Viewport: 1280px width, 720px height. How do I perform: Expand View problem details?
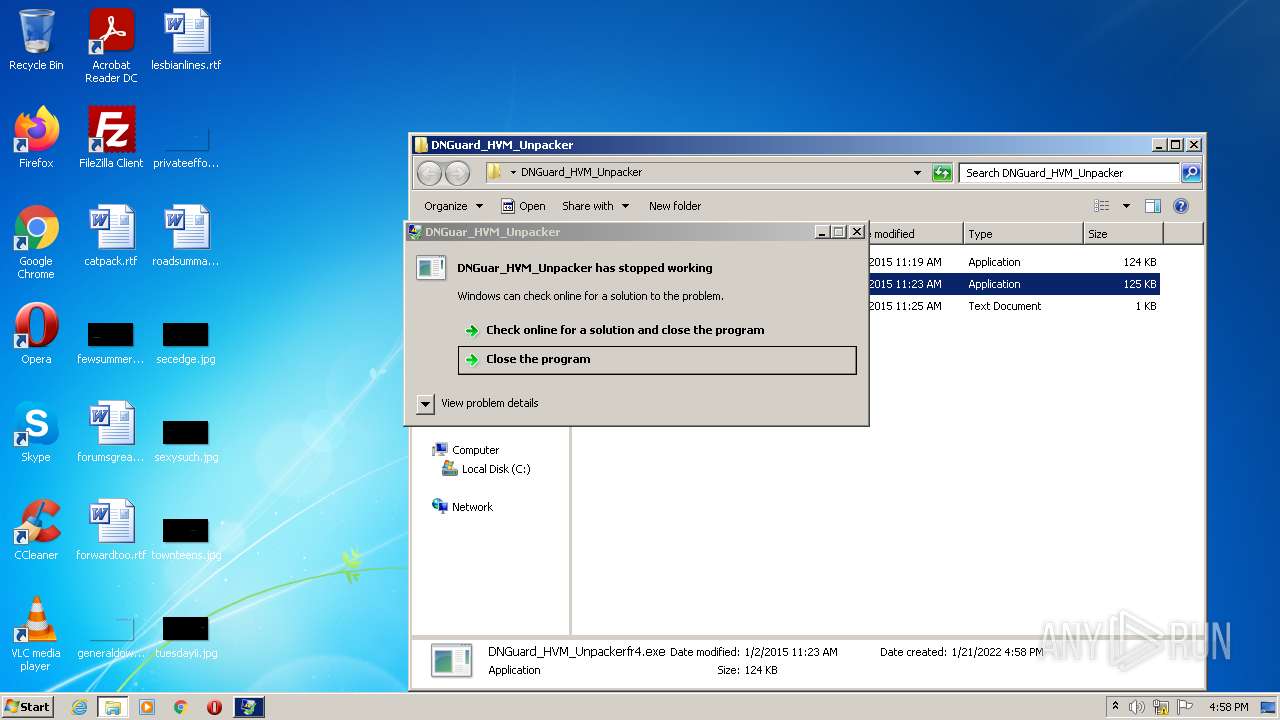coord(479,403)
